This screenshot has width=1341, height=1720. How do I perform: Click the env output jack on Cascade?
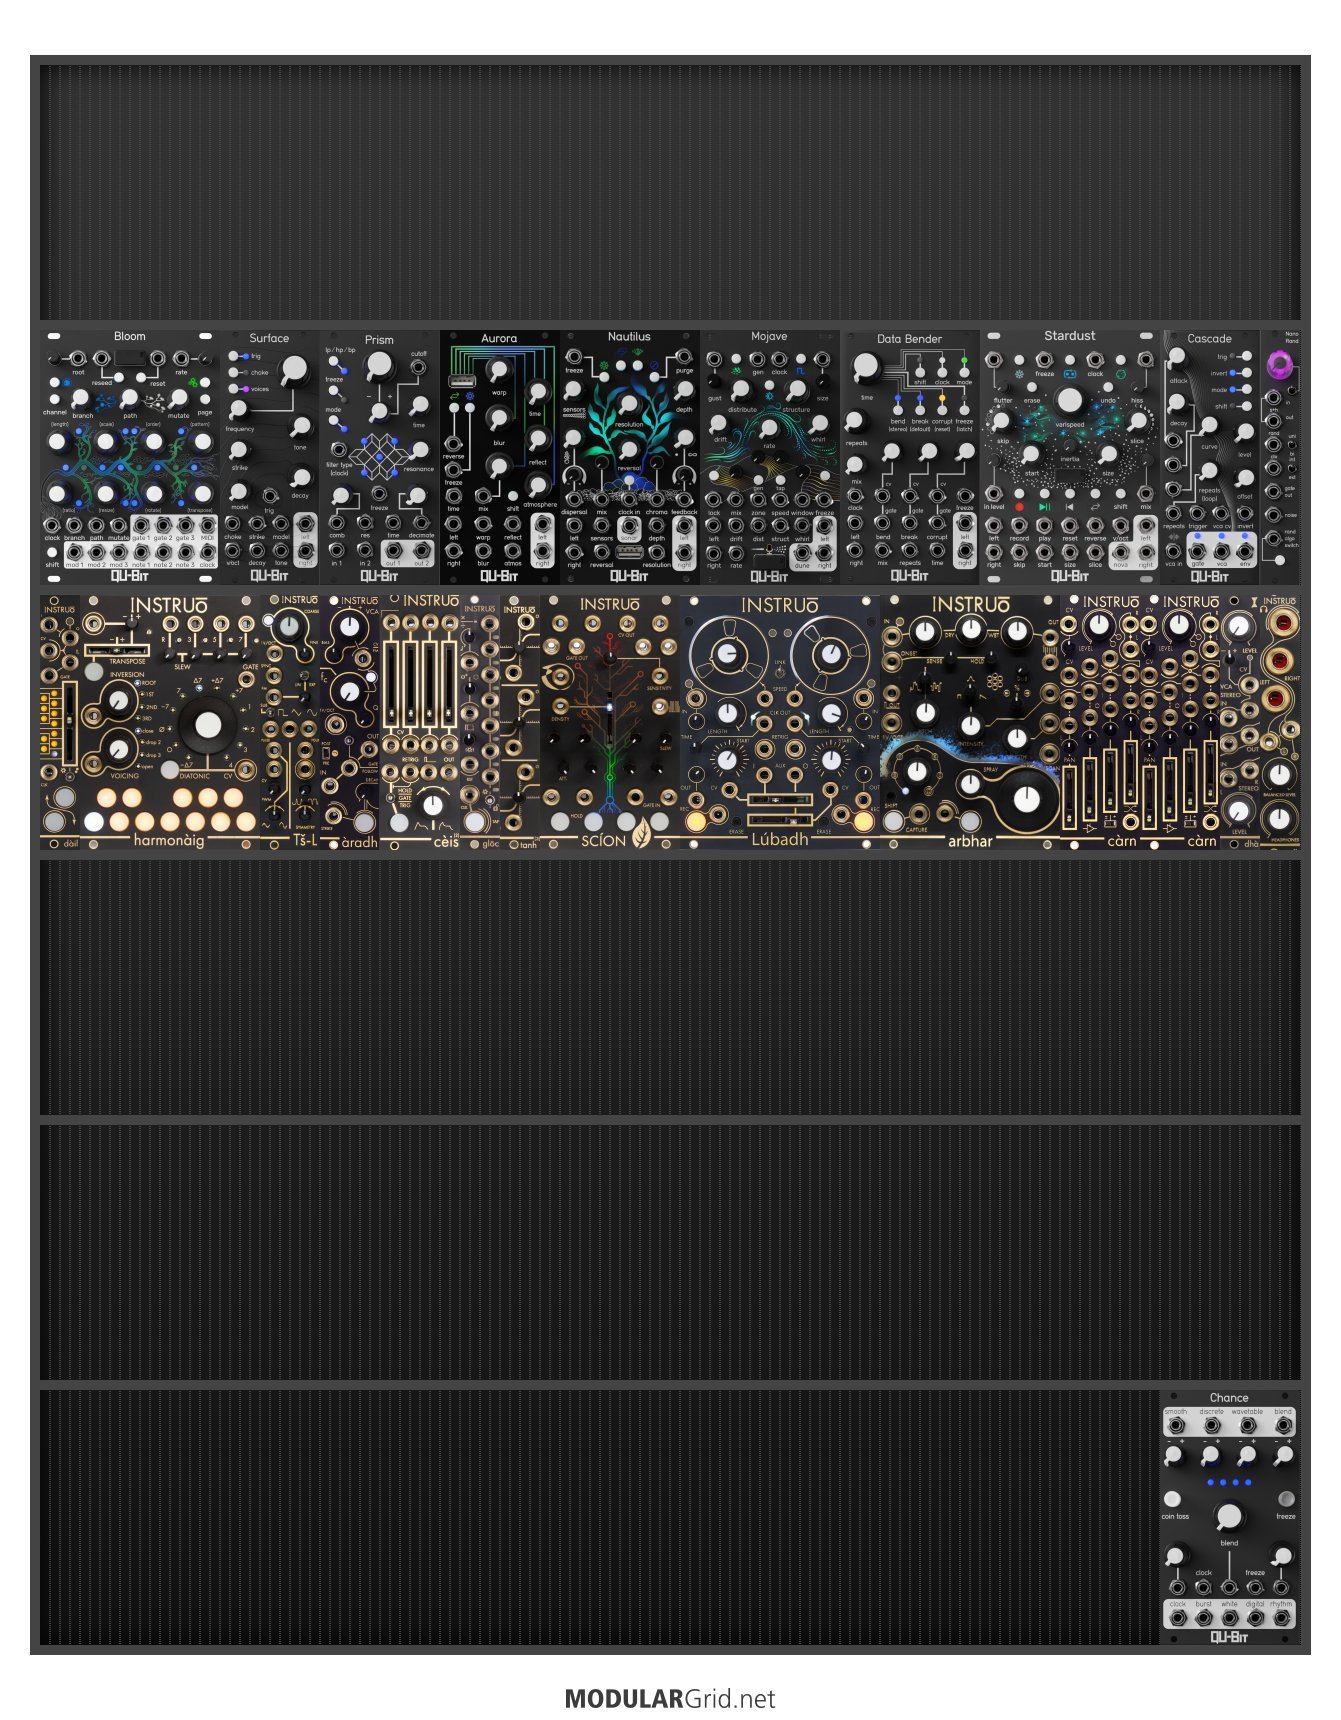(1245, 551)
